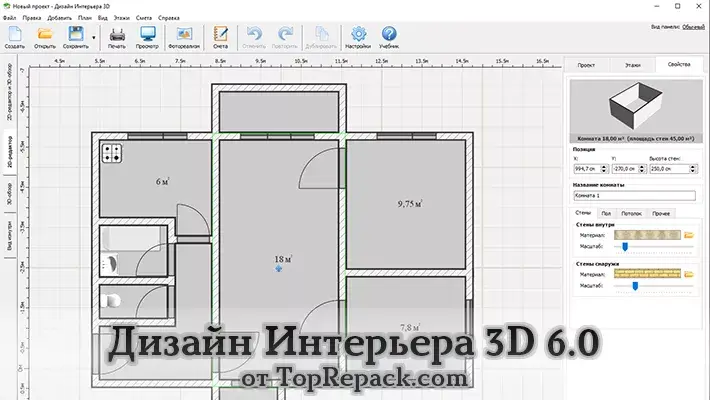Select the Вид изнутри side tab
Viewport: 710px width, 400px height.
(10, 236)
